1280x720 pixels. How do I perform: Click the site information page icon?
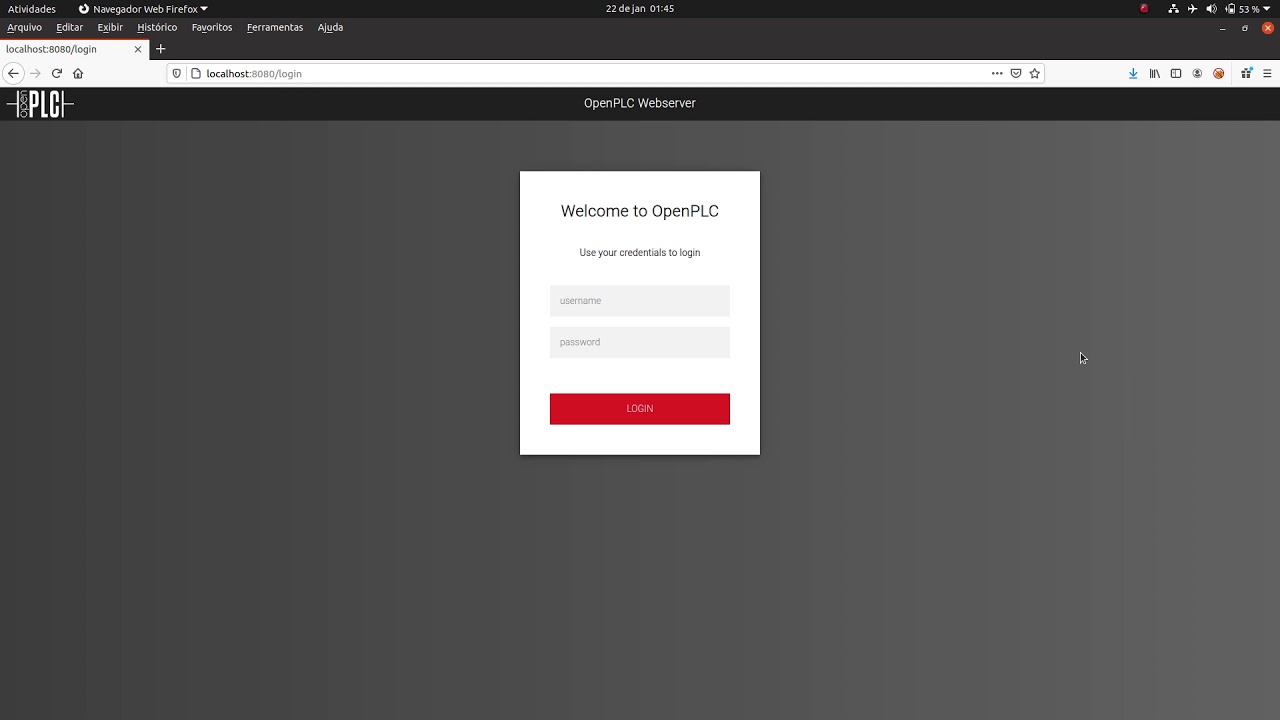point(196,73)
